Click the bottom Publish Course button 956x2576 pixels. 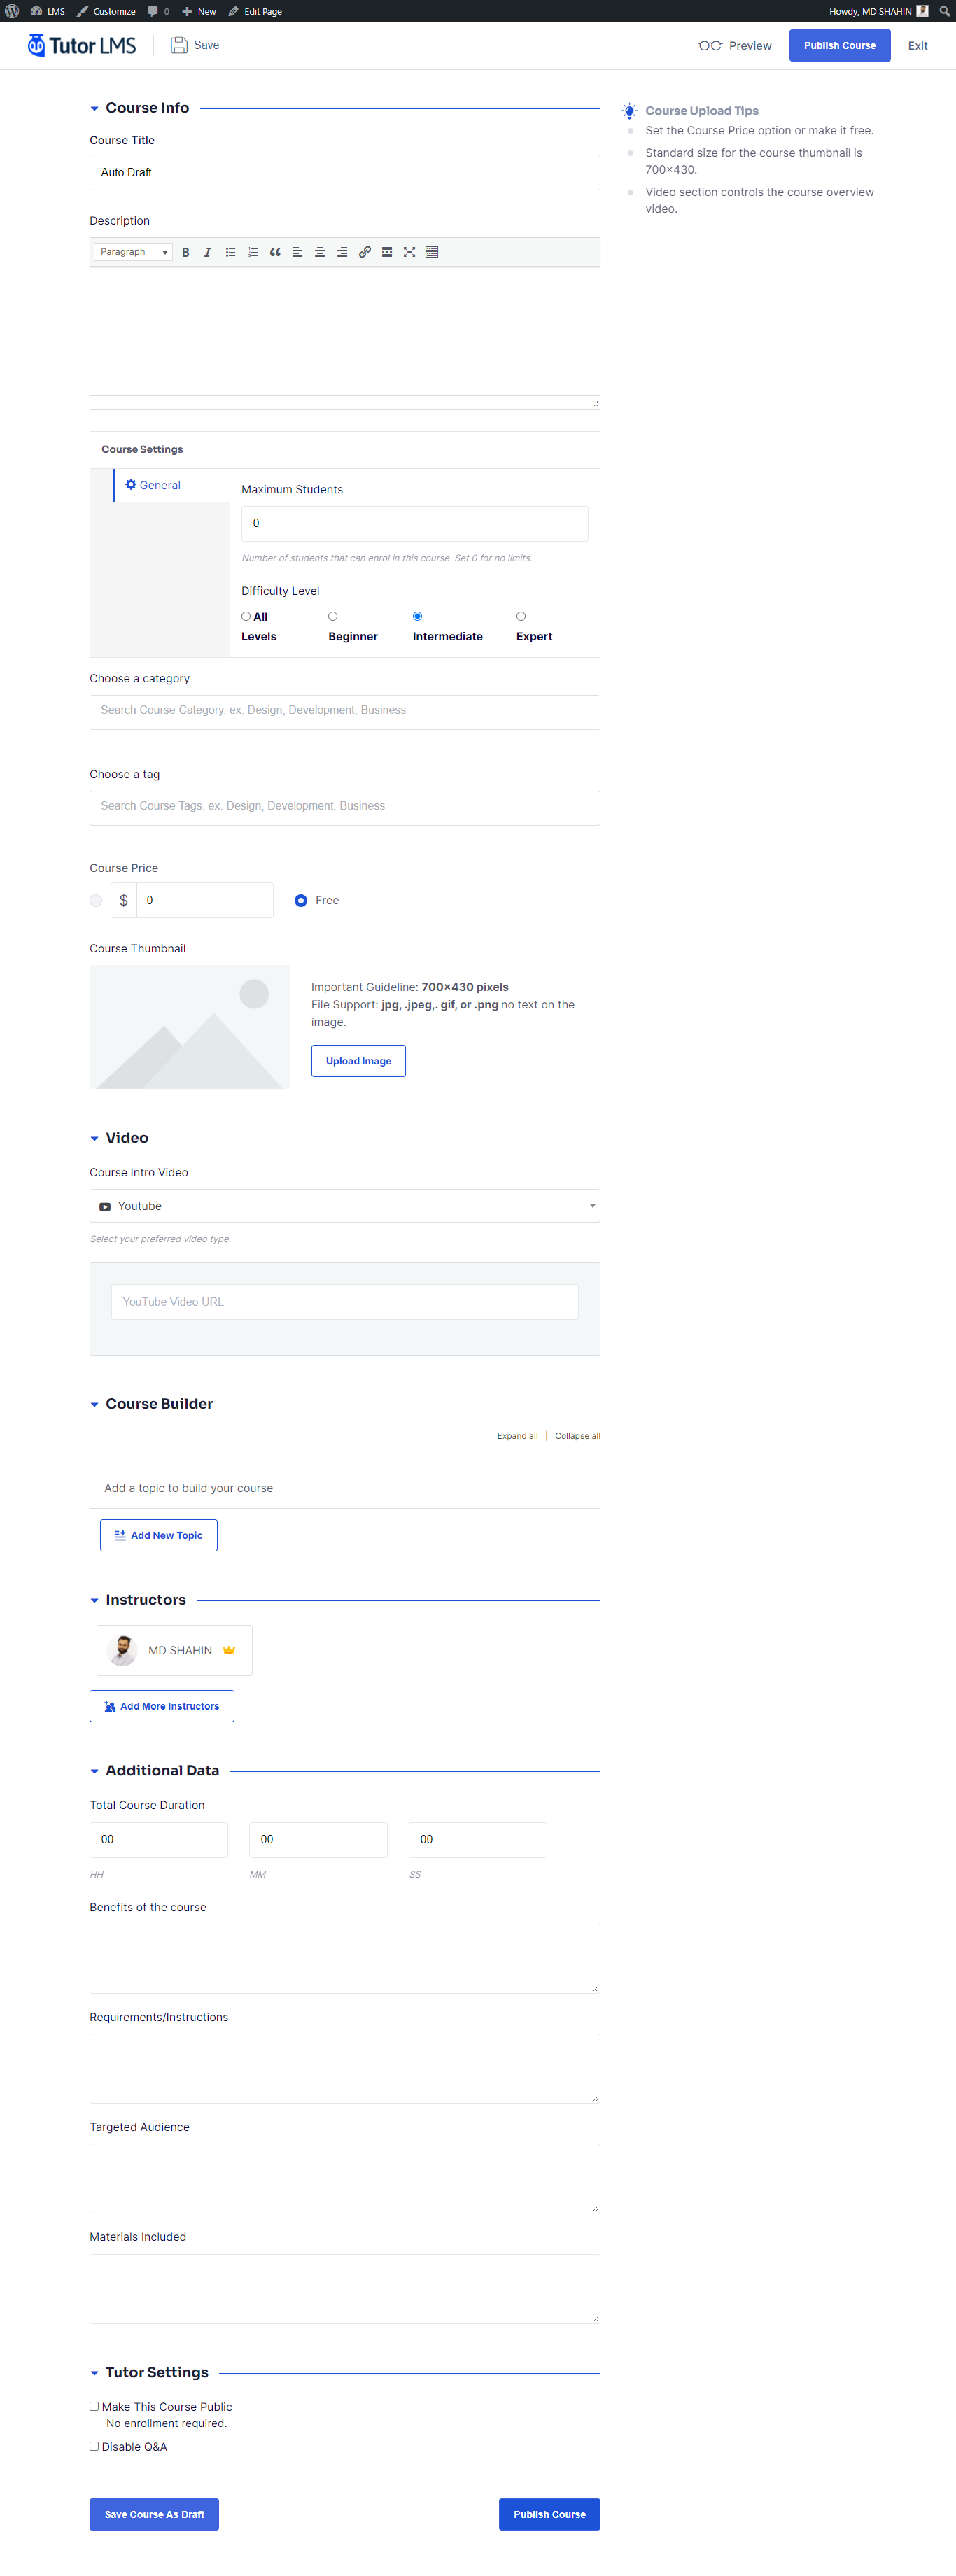[x=550, y=2514]
